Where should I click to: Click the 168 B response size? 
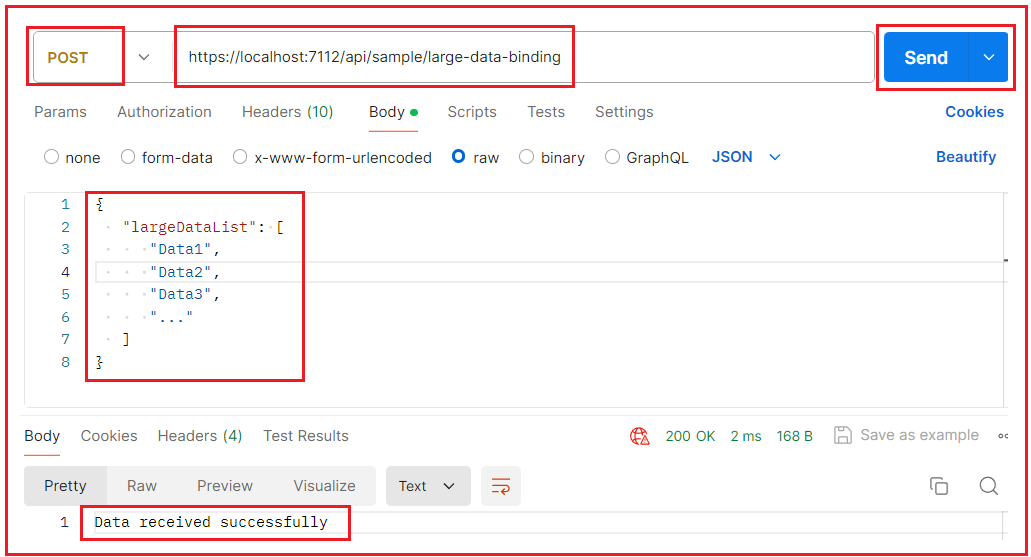(x=794, y=436)
